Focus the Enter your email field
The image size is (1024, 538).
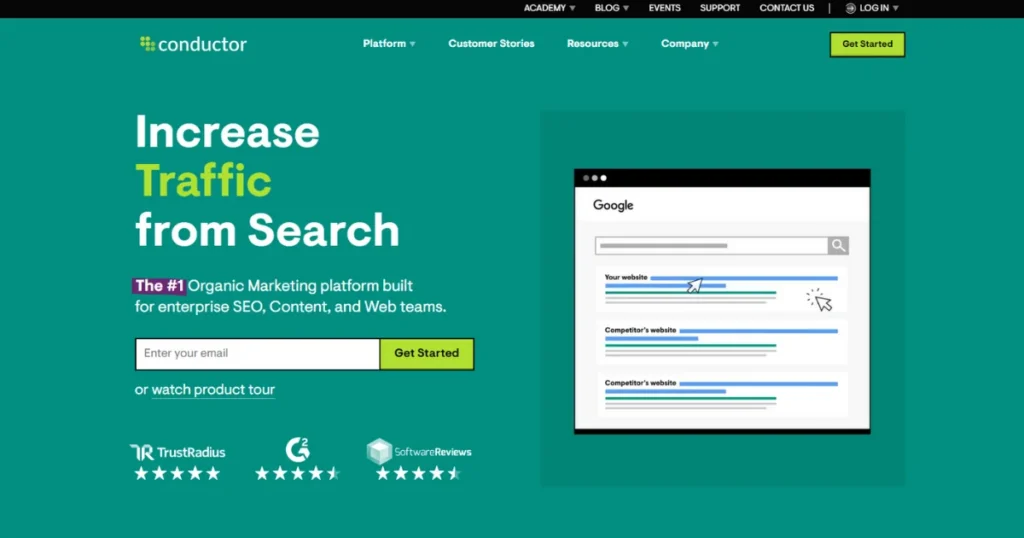(257, 353)
